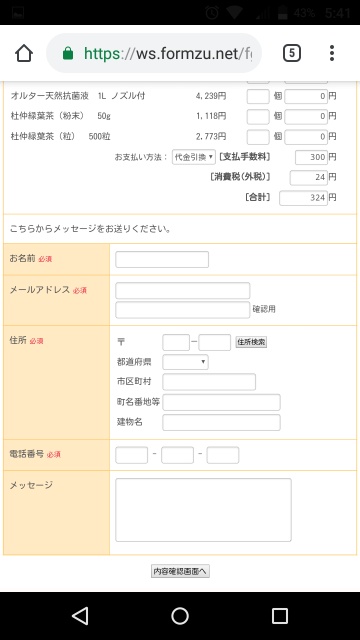The image size is (360, 640).
Task: Click the 市区町村 city input field
Action: tap(209, 382)
